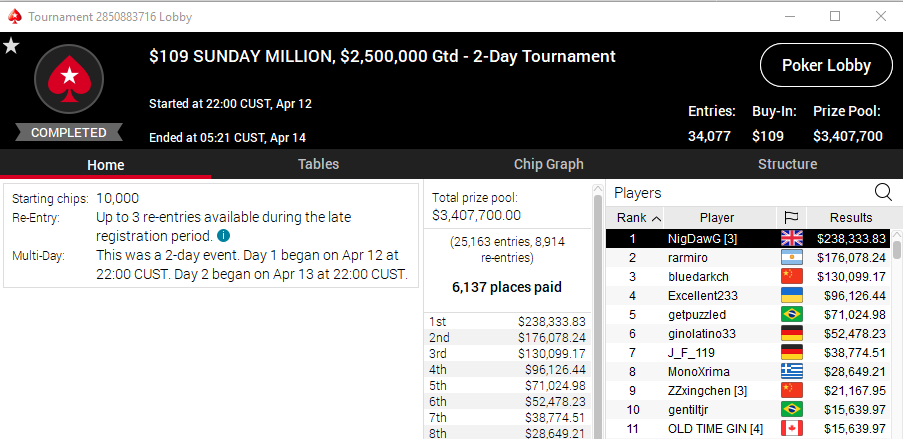Open the Chip Graph tab

549,164
